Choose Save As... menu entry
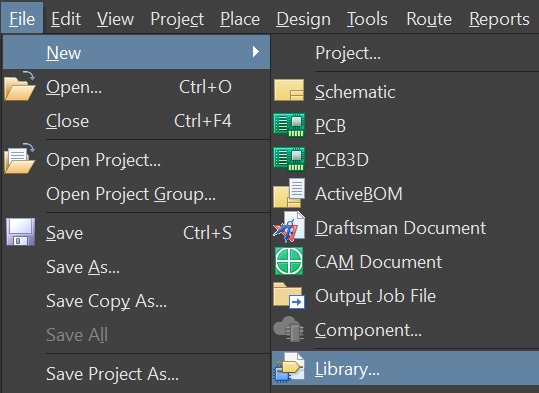Screen dimensions: 539x393 [x=136, y=266]
